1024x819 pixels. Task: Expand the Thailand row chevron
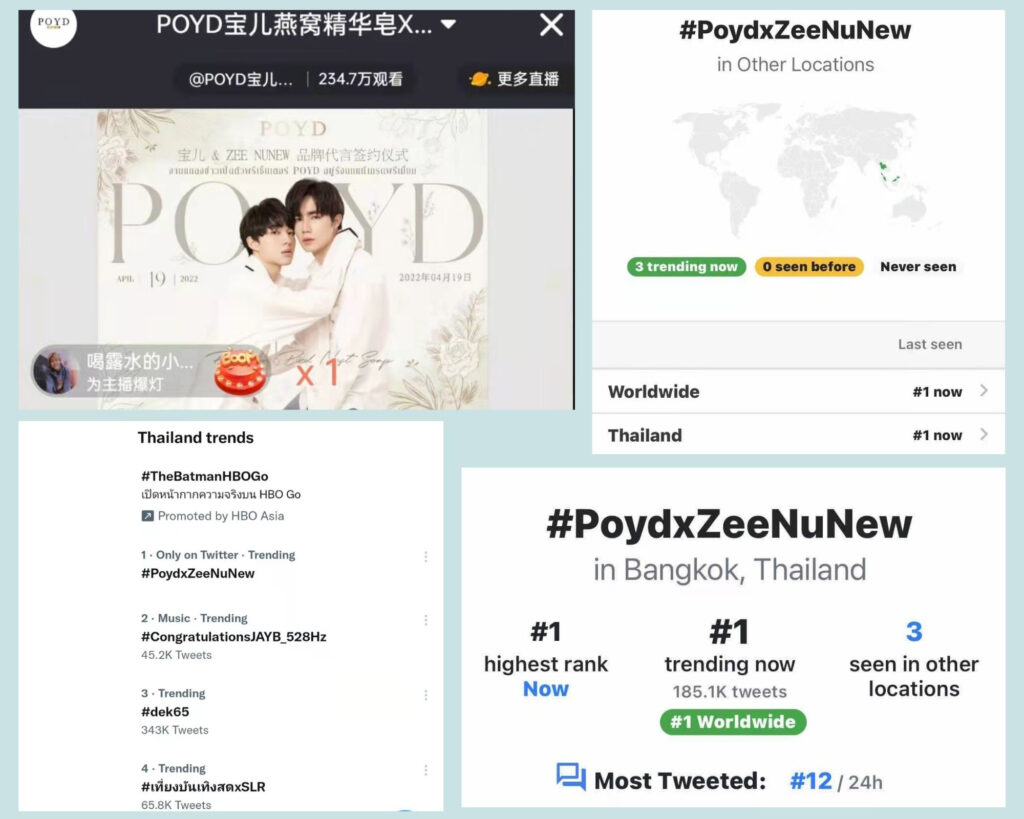(984, 434)
